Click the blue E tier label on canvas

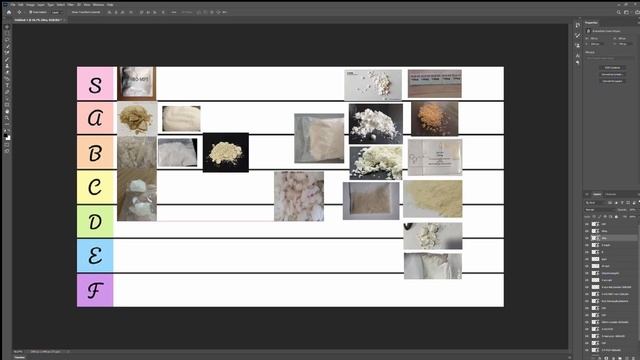(x=95, y=256)
